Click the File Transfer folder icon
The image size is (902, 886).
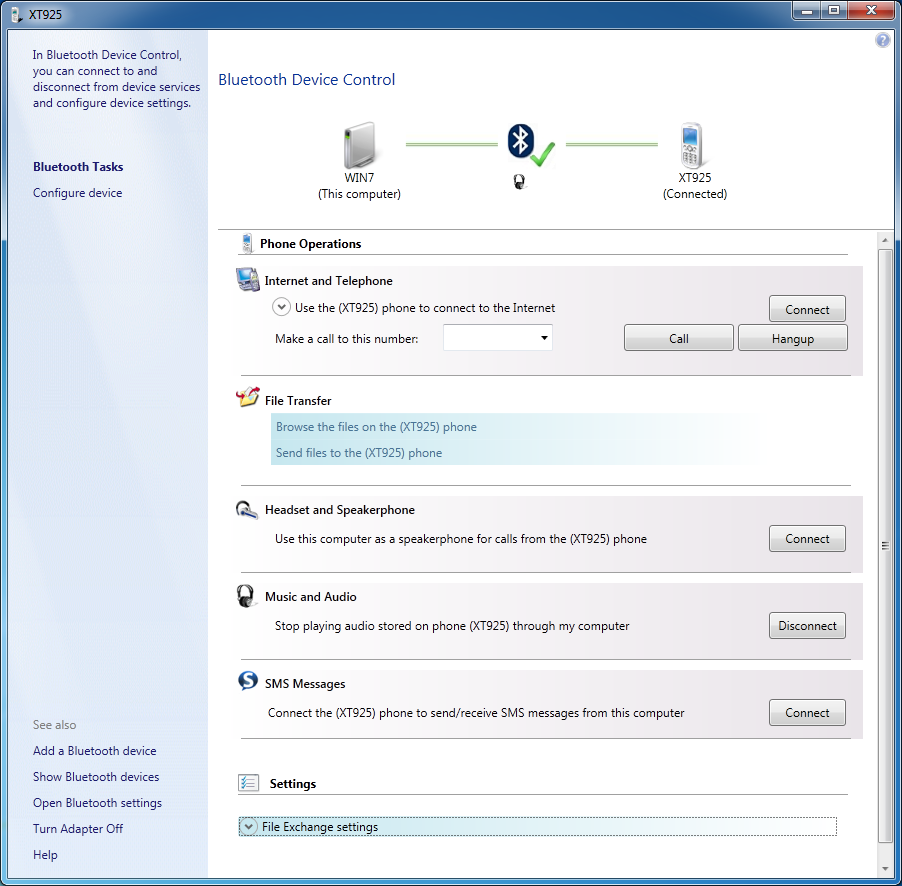coord(248,397)
